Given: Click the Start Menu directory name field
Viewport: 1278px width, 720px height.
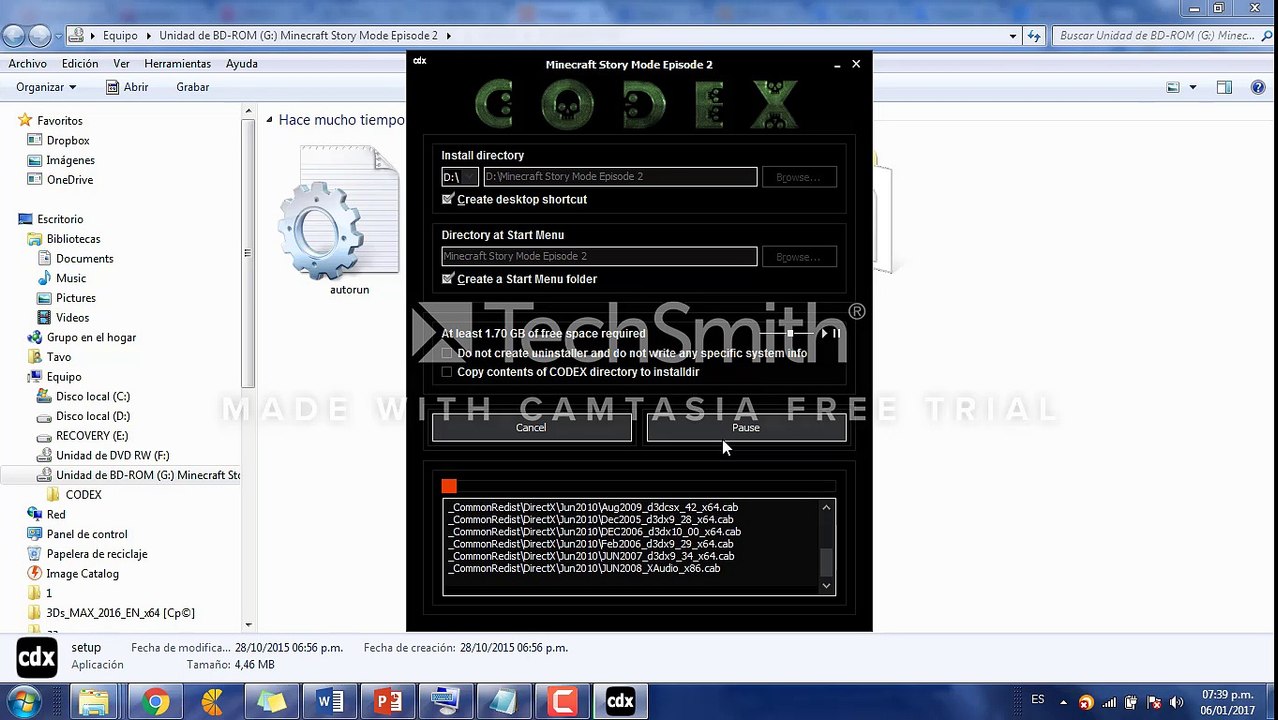Looking at the screenshot, I should pyautogui.click(x=599, y=256).
